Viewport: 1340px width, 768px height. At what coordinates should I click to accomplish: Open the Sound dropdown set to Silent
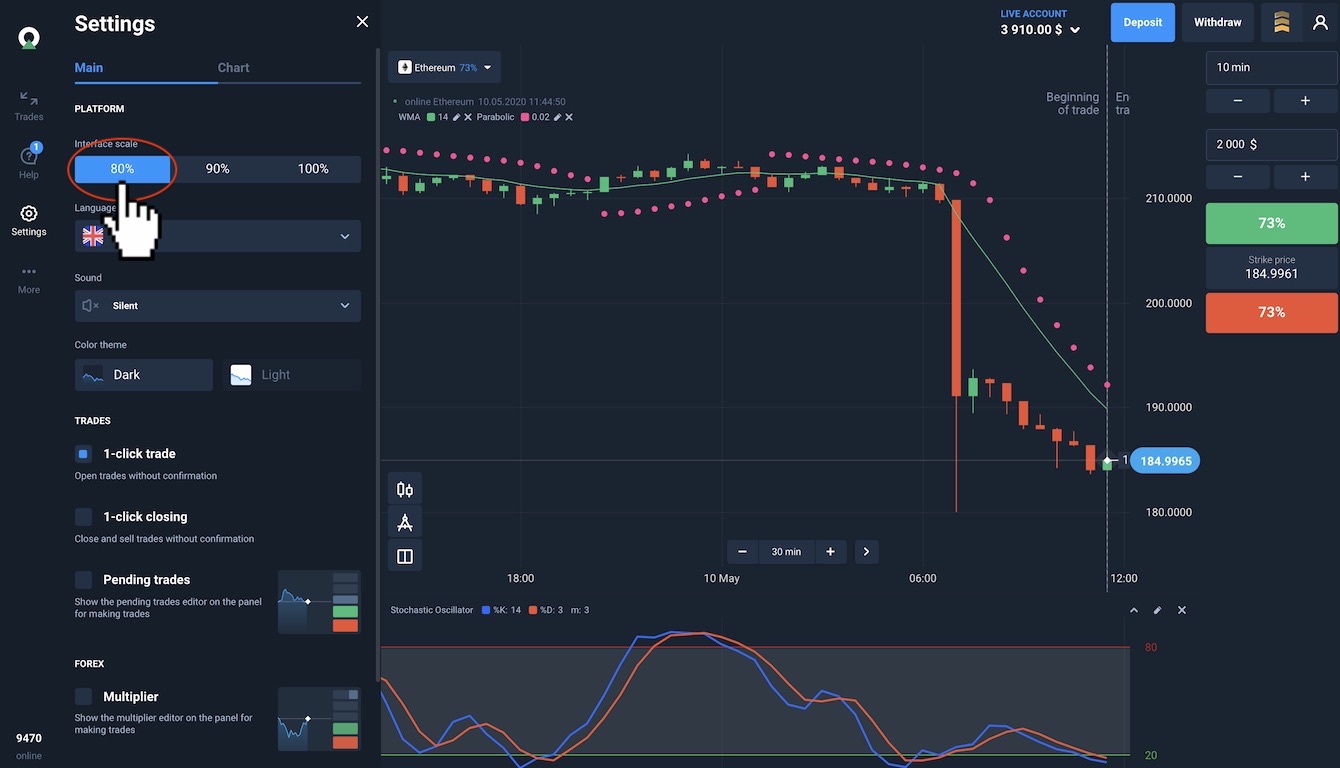coord(217,306)
